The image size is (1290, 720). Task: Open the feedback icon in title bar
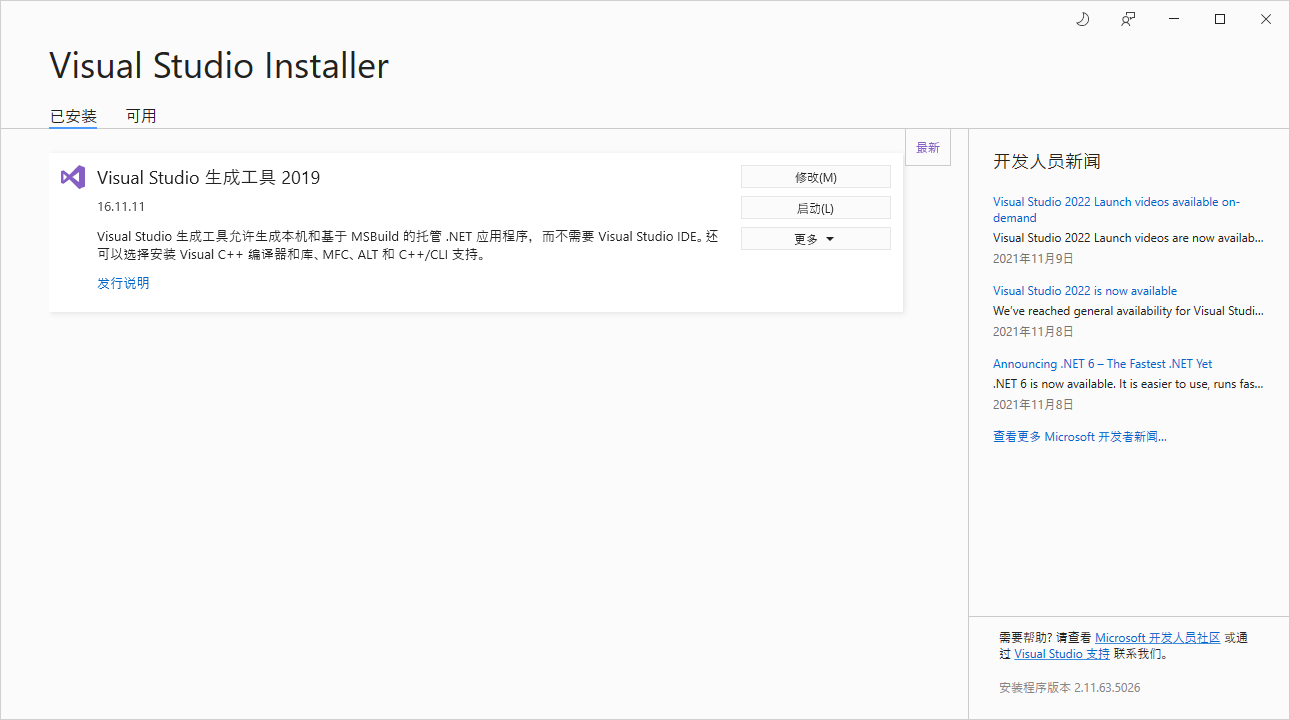tap(1128, 19)
